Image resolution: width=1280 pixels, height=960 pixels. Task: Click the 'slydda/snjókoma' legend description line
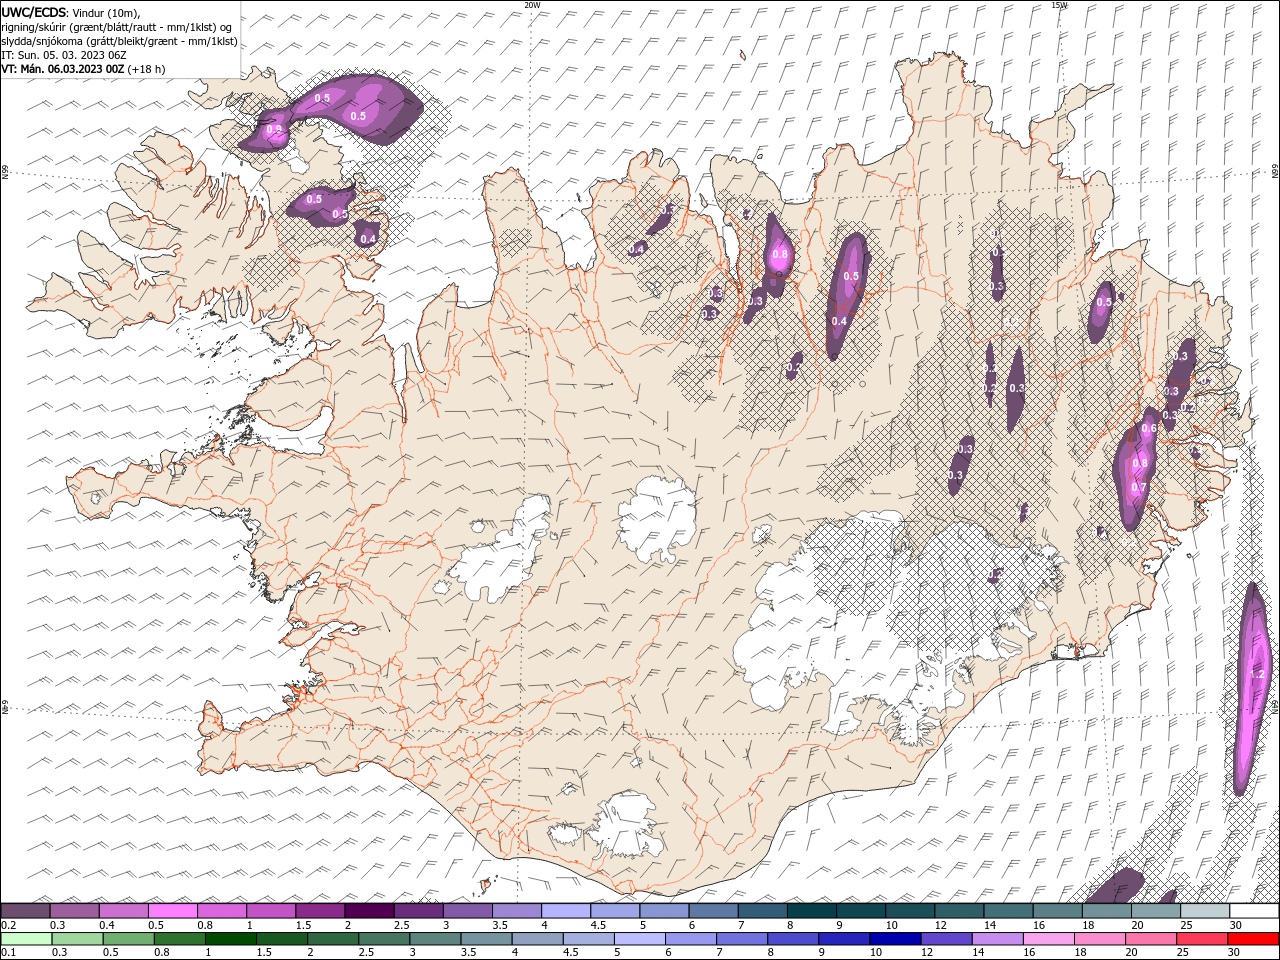tap(119, 41)
